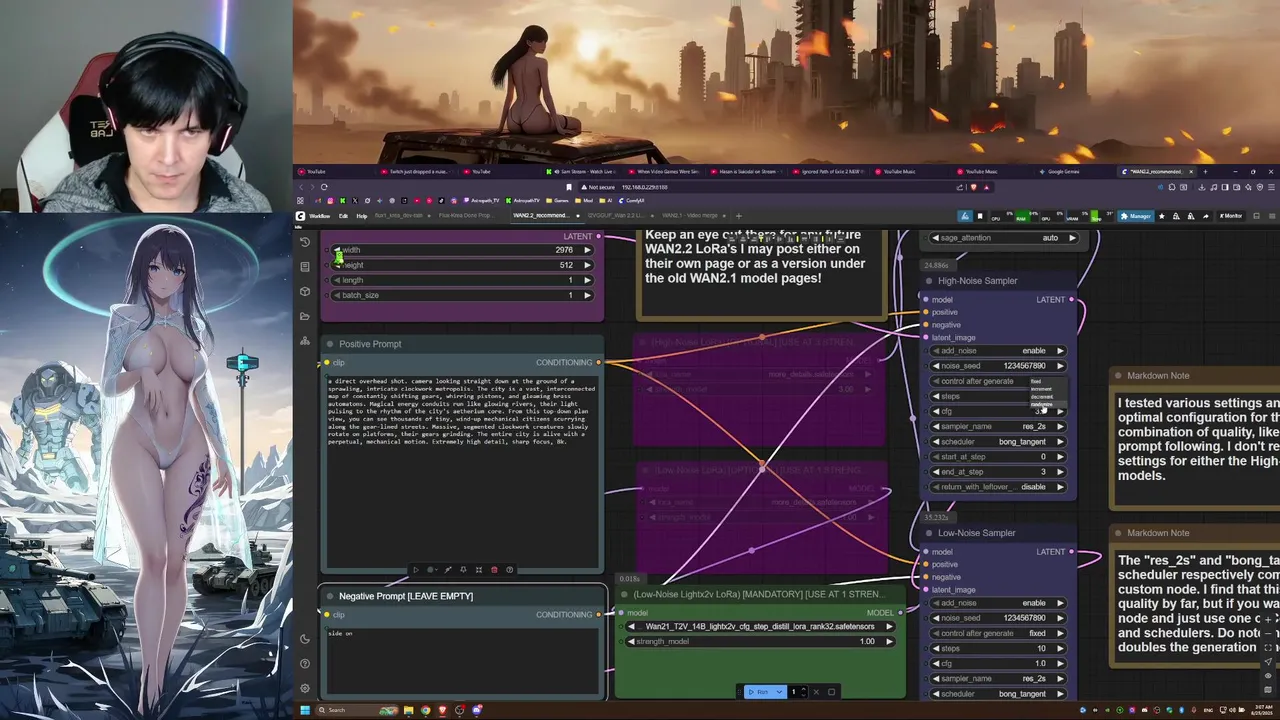
Task: Toggle add_noise in Low-Noise Sampler
Action: click(999, 603)
